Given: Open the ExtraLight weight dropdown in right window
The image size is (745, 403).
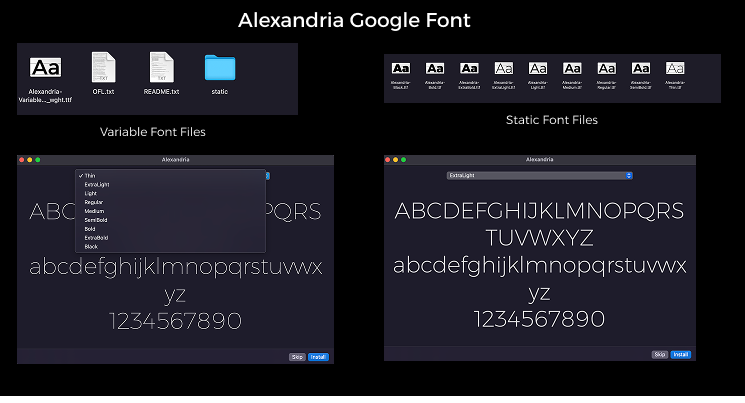Looking at the screenshot, I should [539, 175].
